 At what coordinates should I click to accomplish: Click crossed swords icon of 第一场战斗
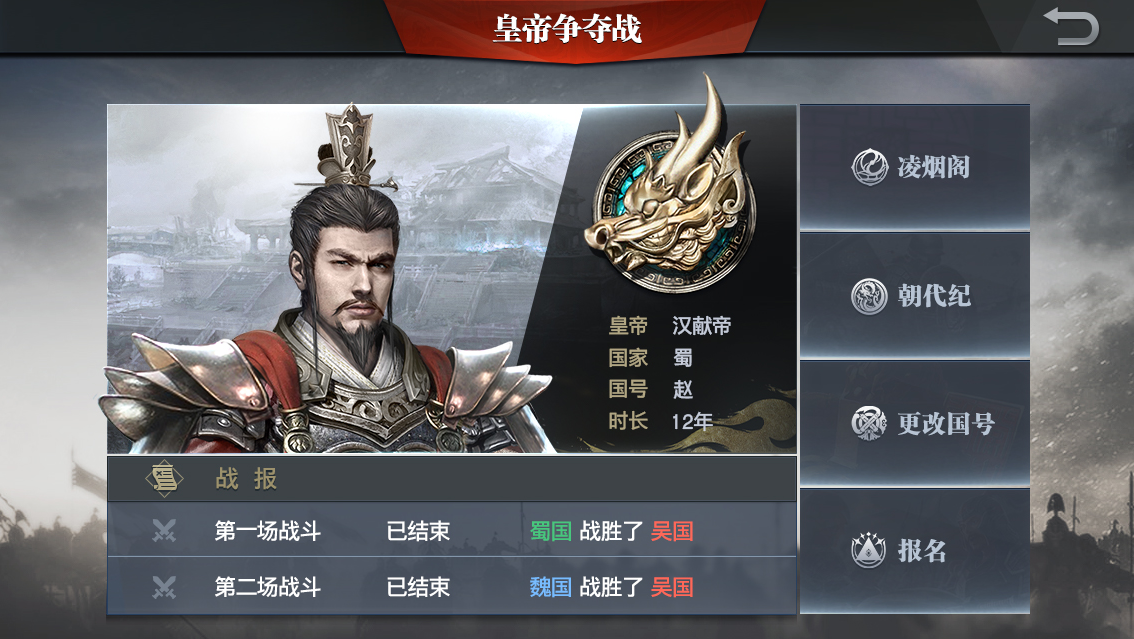pos(164,531)
